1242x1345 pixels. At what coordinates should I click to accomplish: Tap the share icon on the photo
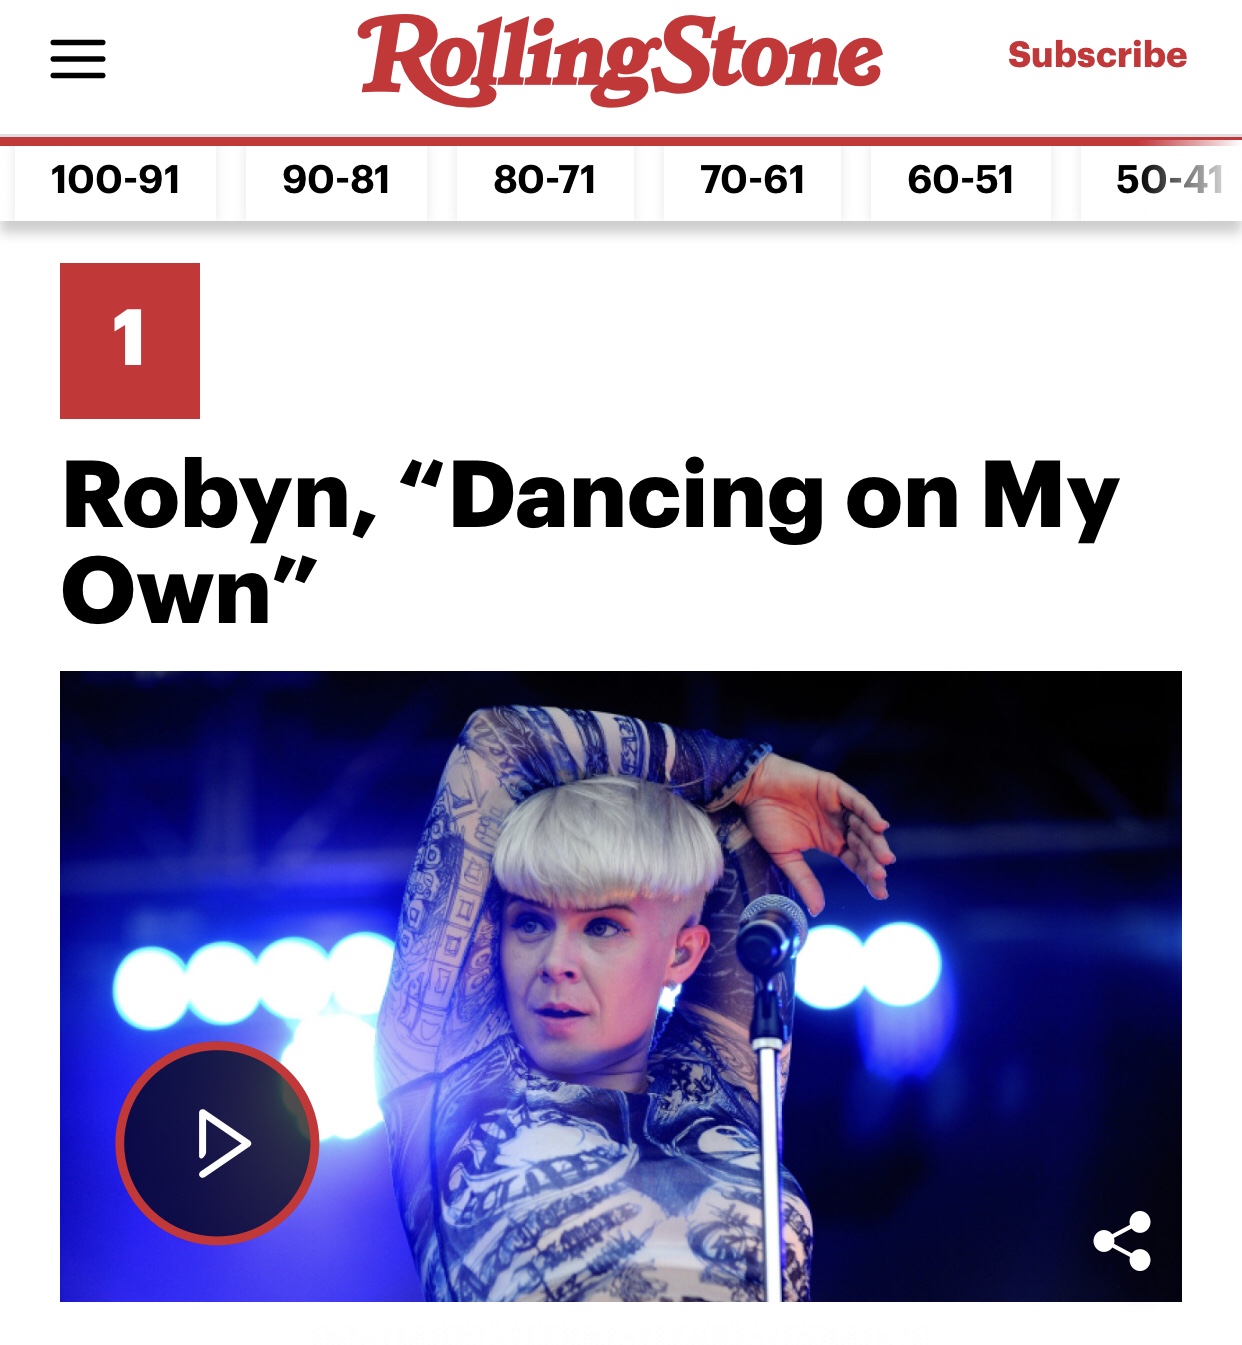pos(1123,1241)
